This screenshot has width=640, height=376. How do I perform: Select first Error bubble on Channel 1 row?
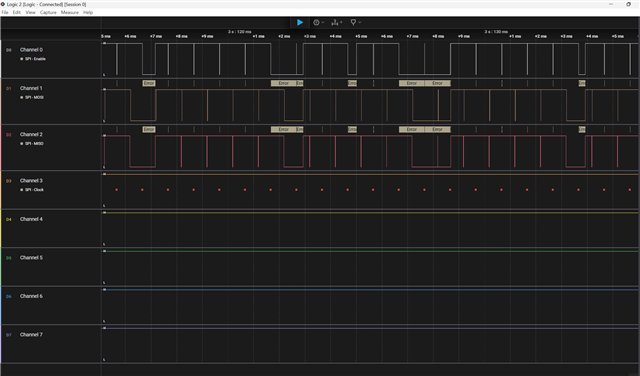(149, 83)
